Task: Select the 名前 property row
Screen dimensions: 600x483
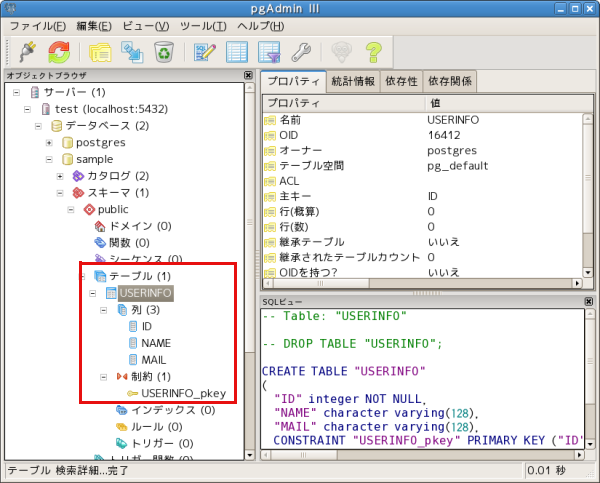Action: [x=422, y=120]
